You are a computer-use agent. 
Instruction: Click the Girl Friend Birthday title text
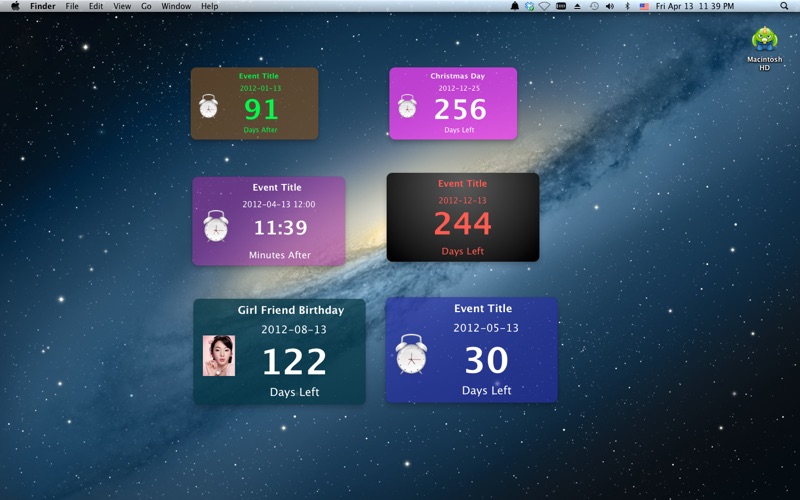(x=290, y=310)
